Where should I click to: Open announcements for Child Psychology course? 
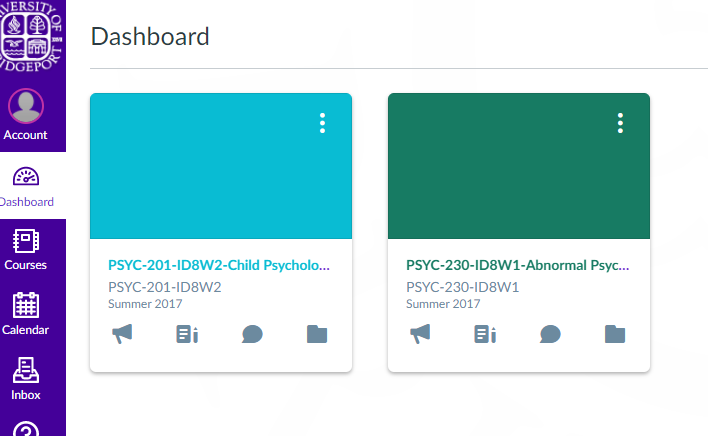(x=123, y=334)
